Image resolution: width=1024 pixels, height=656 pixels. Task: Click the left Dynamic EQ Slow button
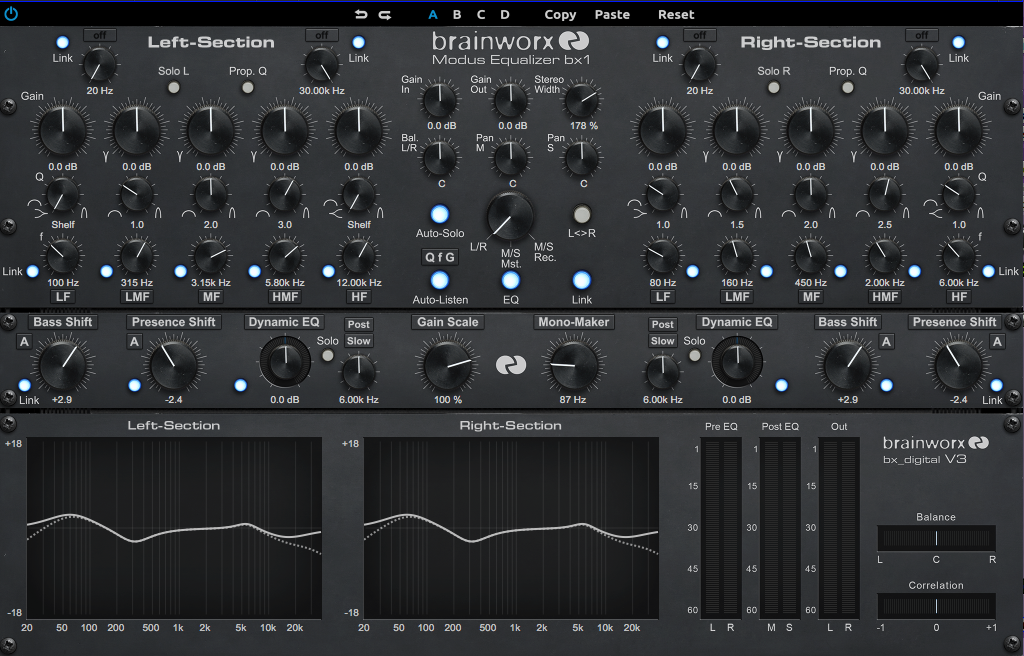click(x=359, y=340)
